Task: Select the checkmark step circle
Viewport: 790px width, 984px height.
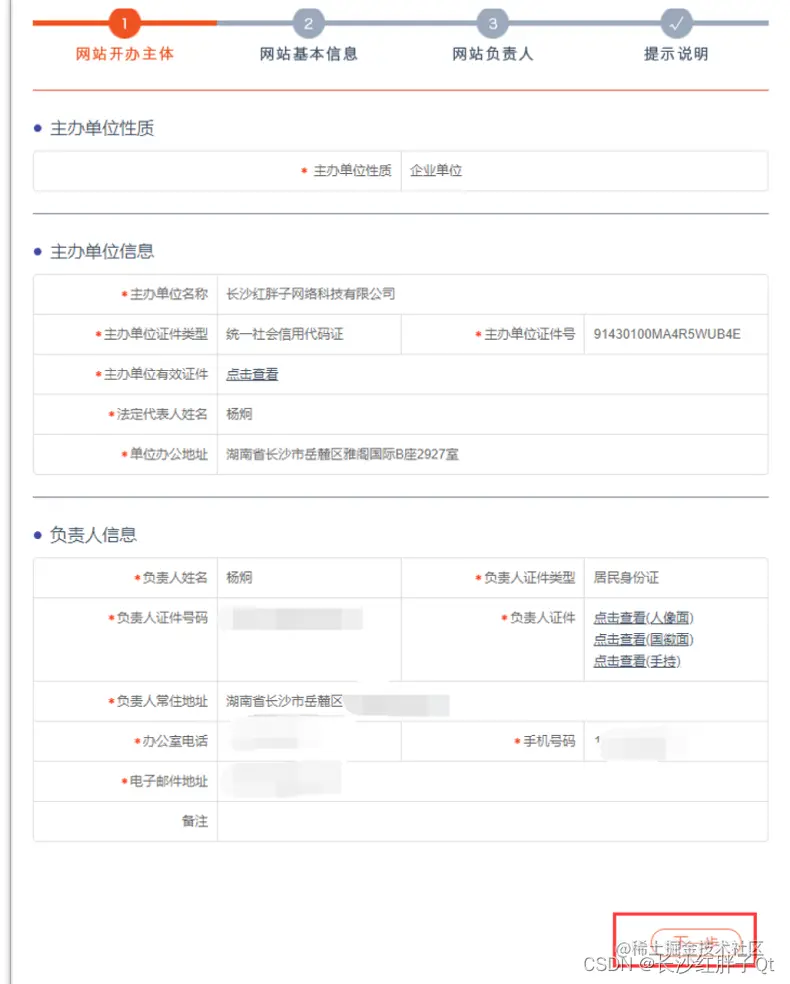Action: 676,23
